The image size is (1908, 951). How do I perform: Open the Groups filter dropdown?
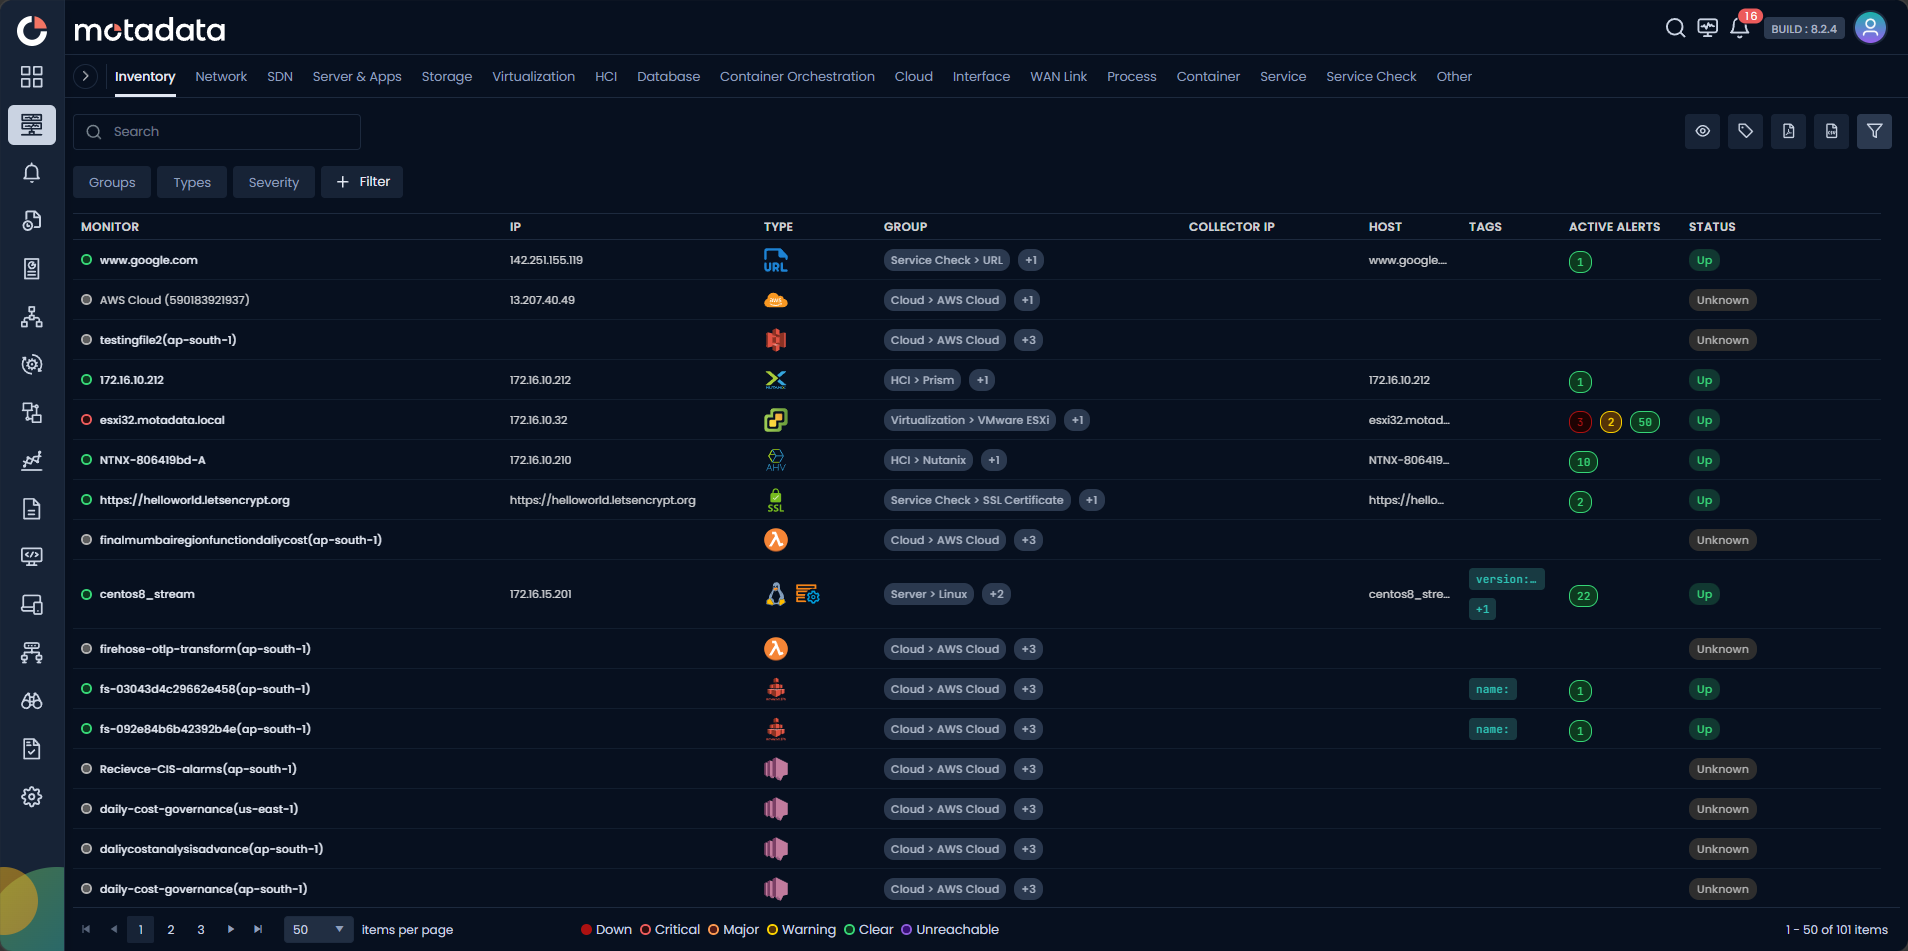112,182
